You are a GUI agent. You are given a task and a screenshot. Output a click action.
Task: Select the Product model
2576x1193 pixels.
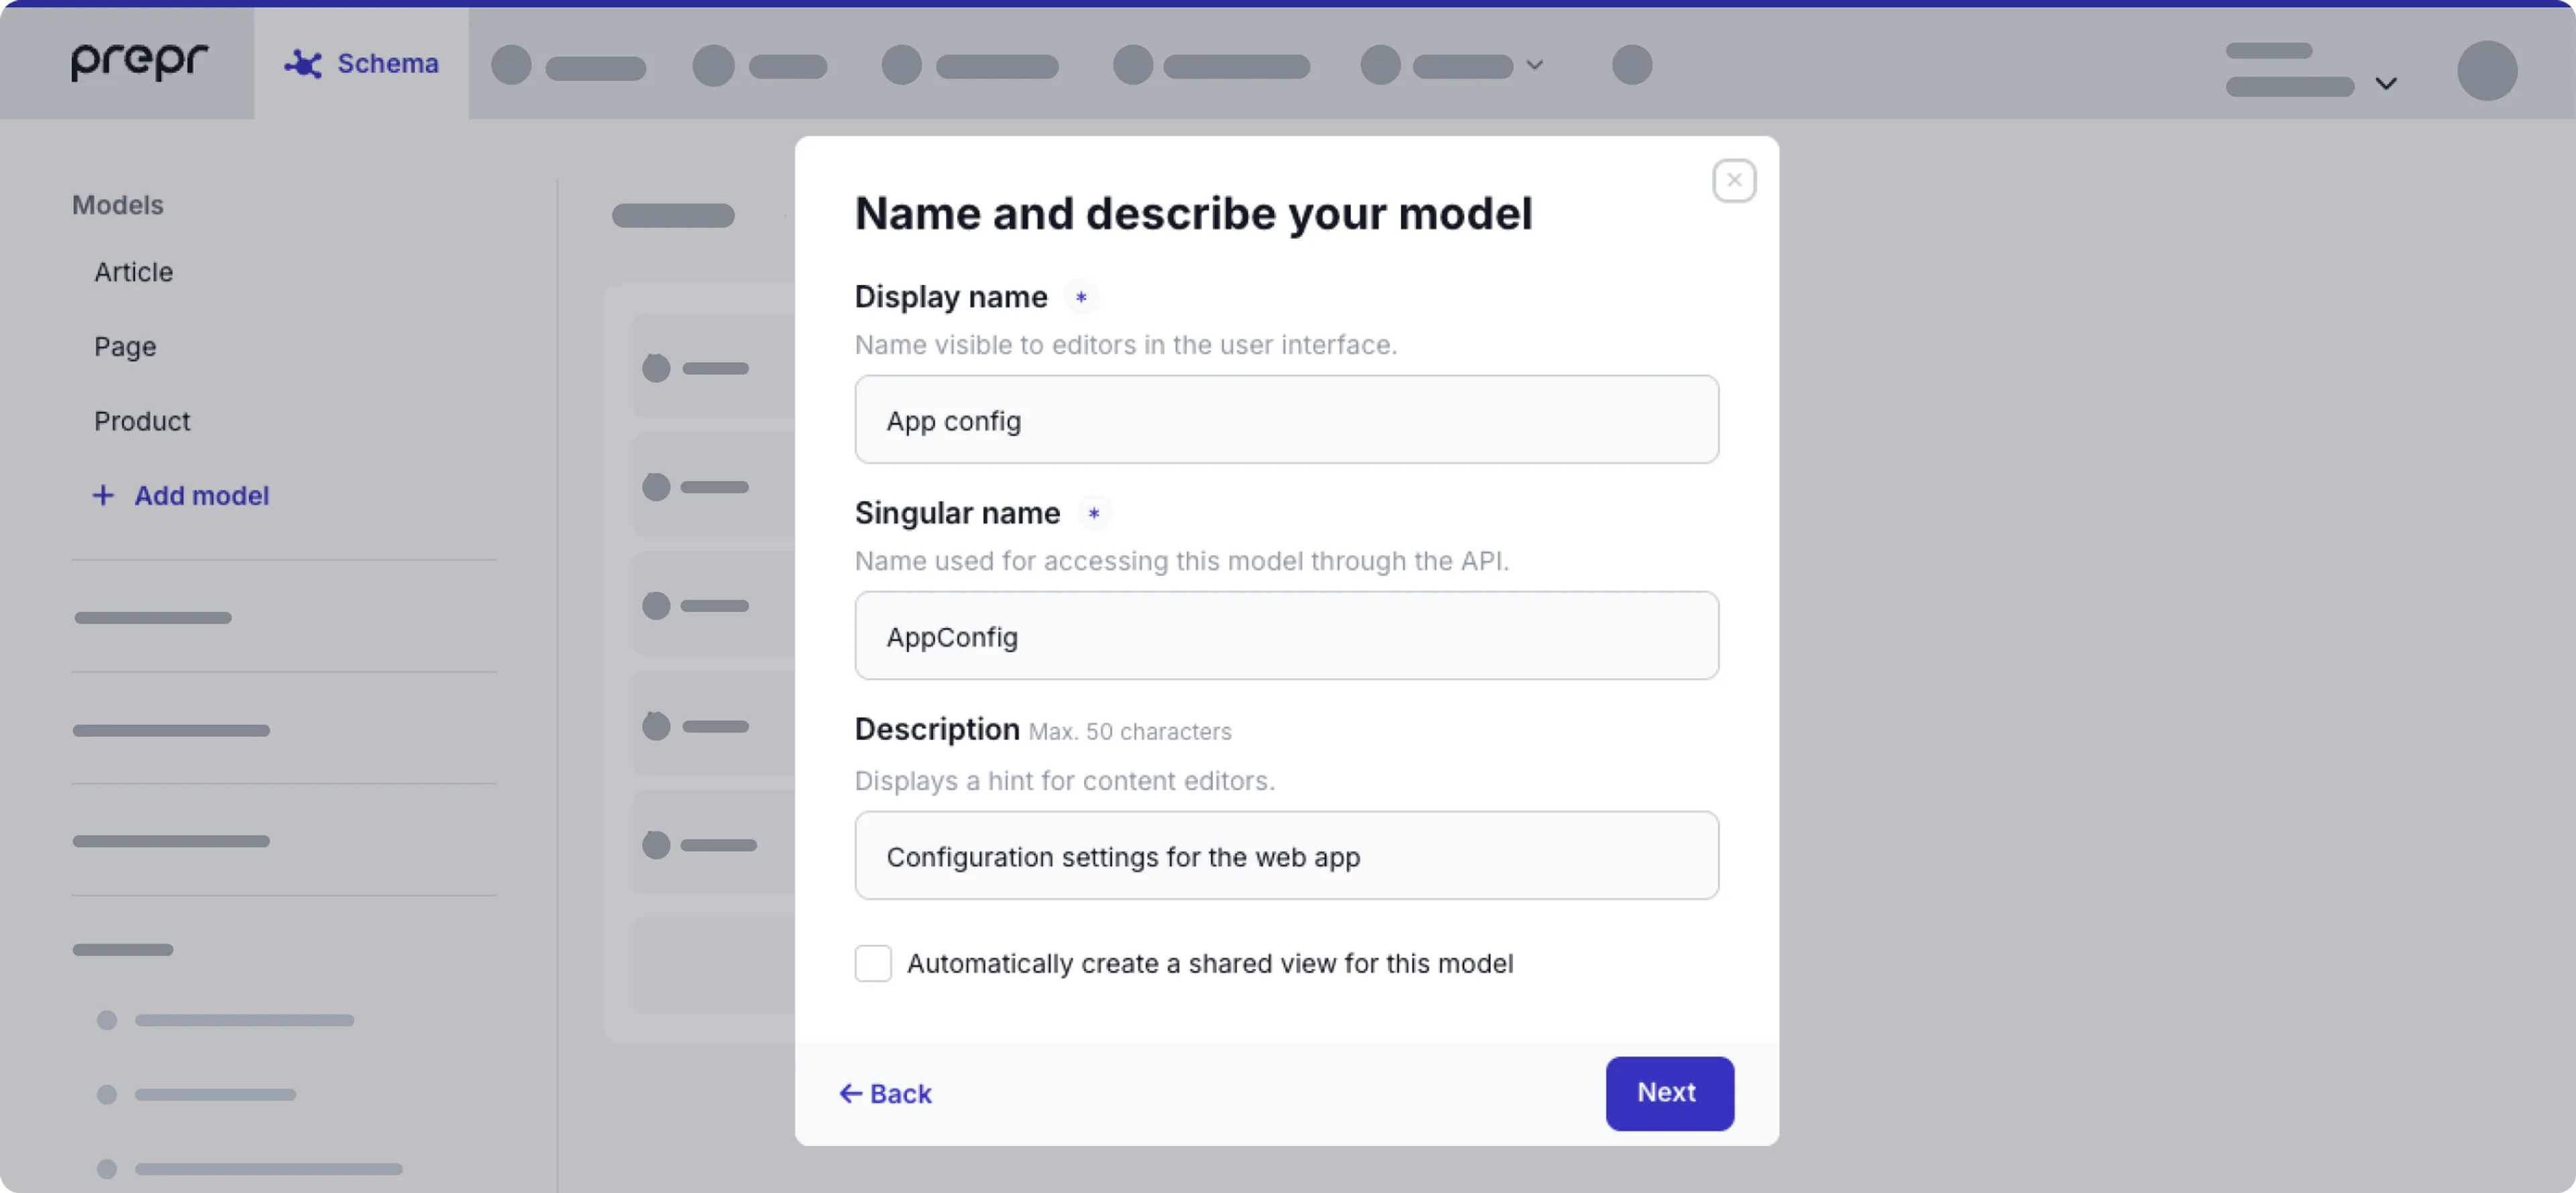point(142,420)
